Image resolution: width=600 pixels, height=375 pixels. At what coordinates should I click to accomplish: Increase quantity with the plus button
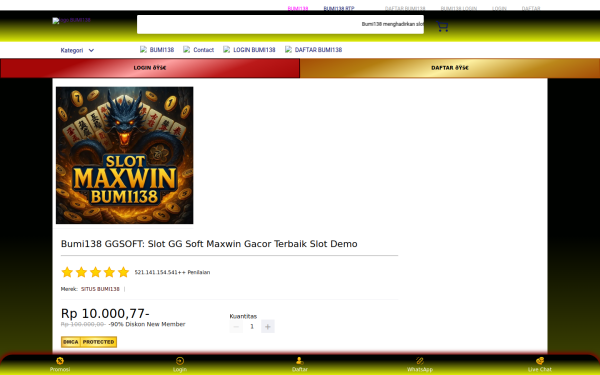click(x=267, y=326)
